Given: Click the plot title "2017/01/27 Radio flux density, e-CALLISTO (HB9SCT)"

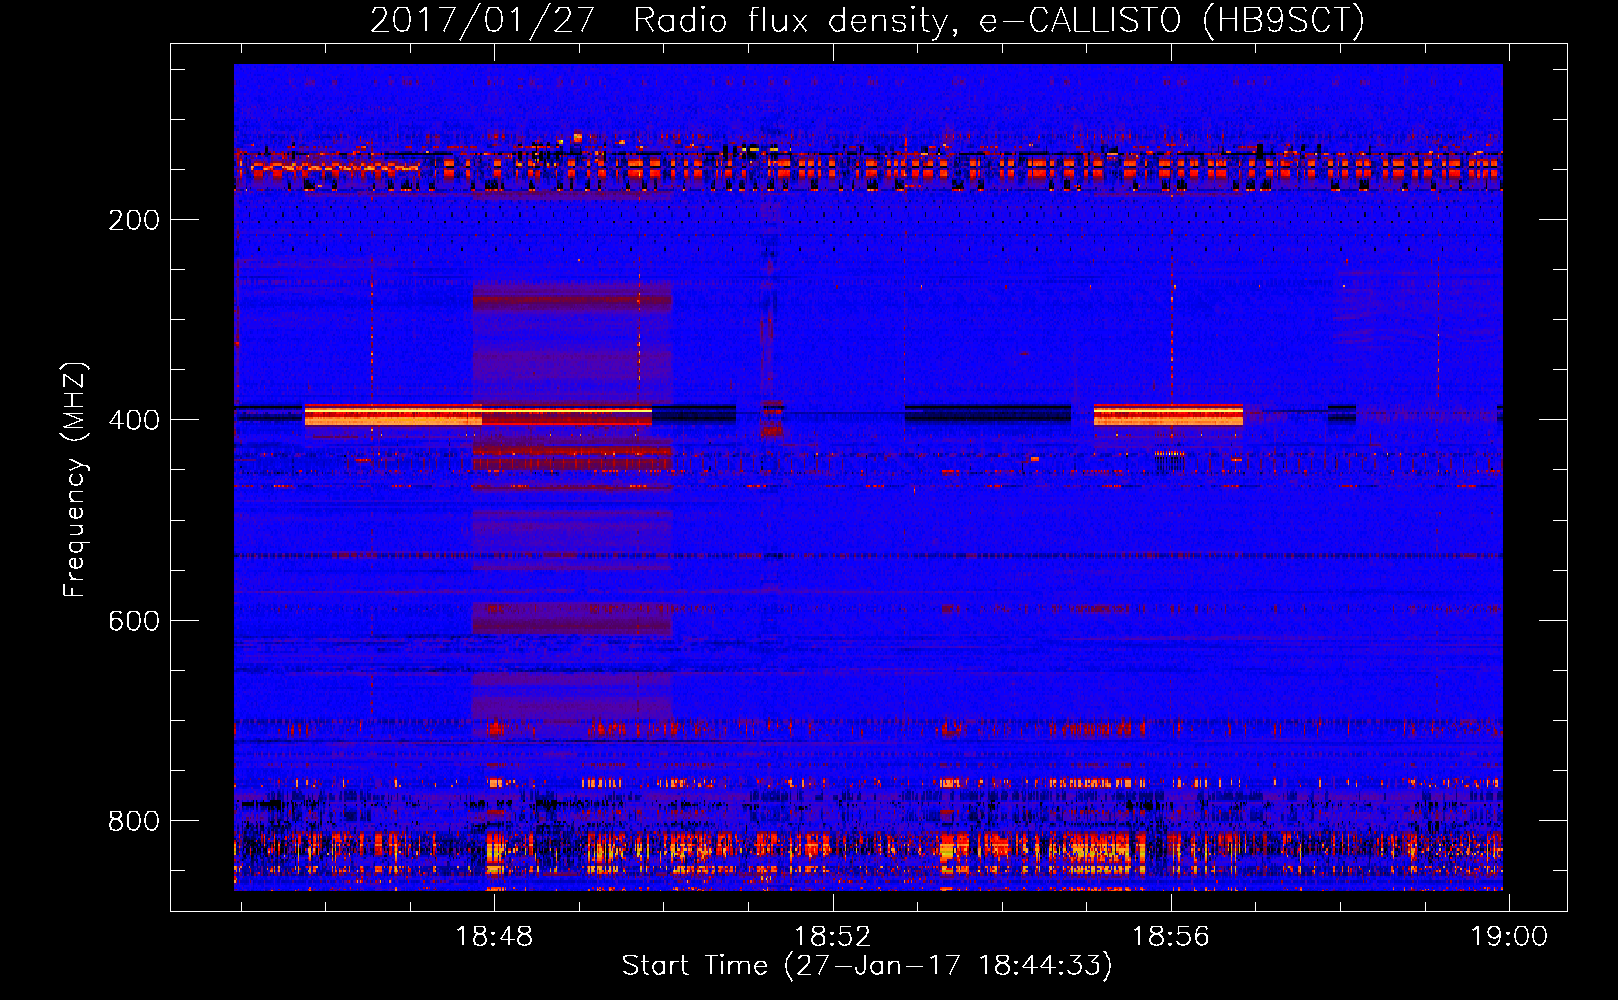Looking at the screenshot, I should pos(867,20).
